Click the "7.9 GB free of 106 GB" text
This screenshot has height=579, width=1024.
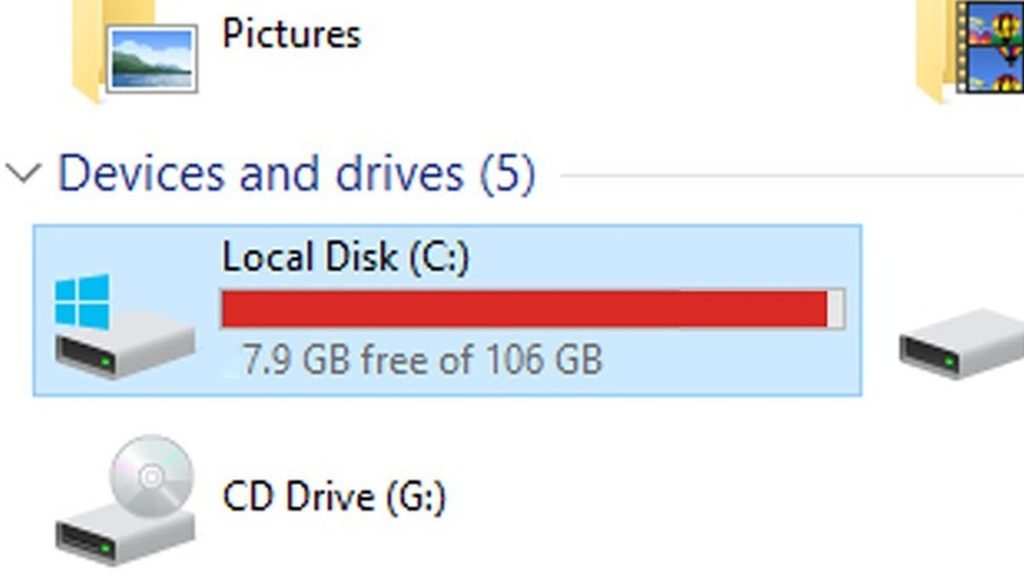(x=422, y=359)
